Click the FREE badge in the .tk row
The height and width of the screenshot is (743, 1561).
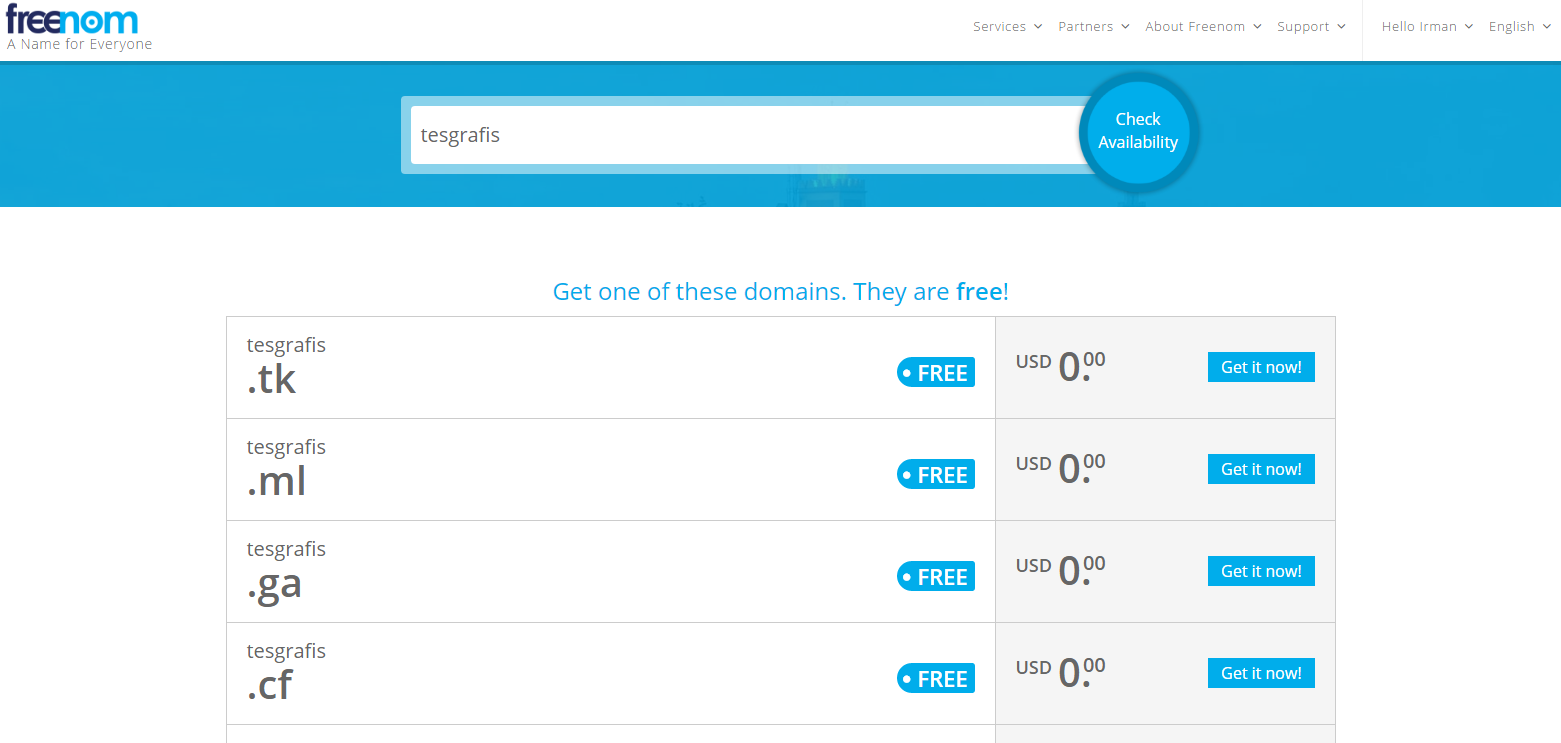(x=936, y=373)
